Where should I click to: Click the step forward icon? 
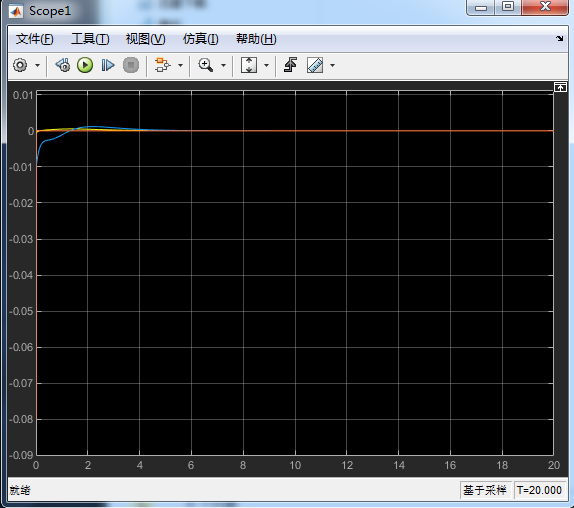coord(108,66)
